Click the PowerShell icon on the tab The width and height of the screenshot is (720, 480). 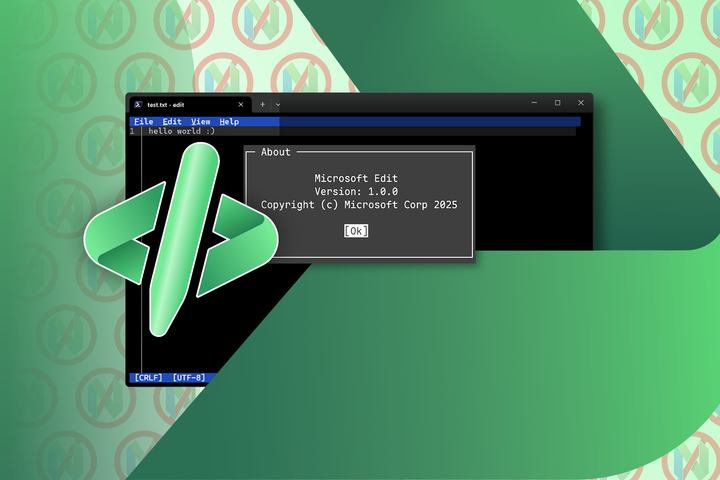[138, 105]
